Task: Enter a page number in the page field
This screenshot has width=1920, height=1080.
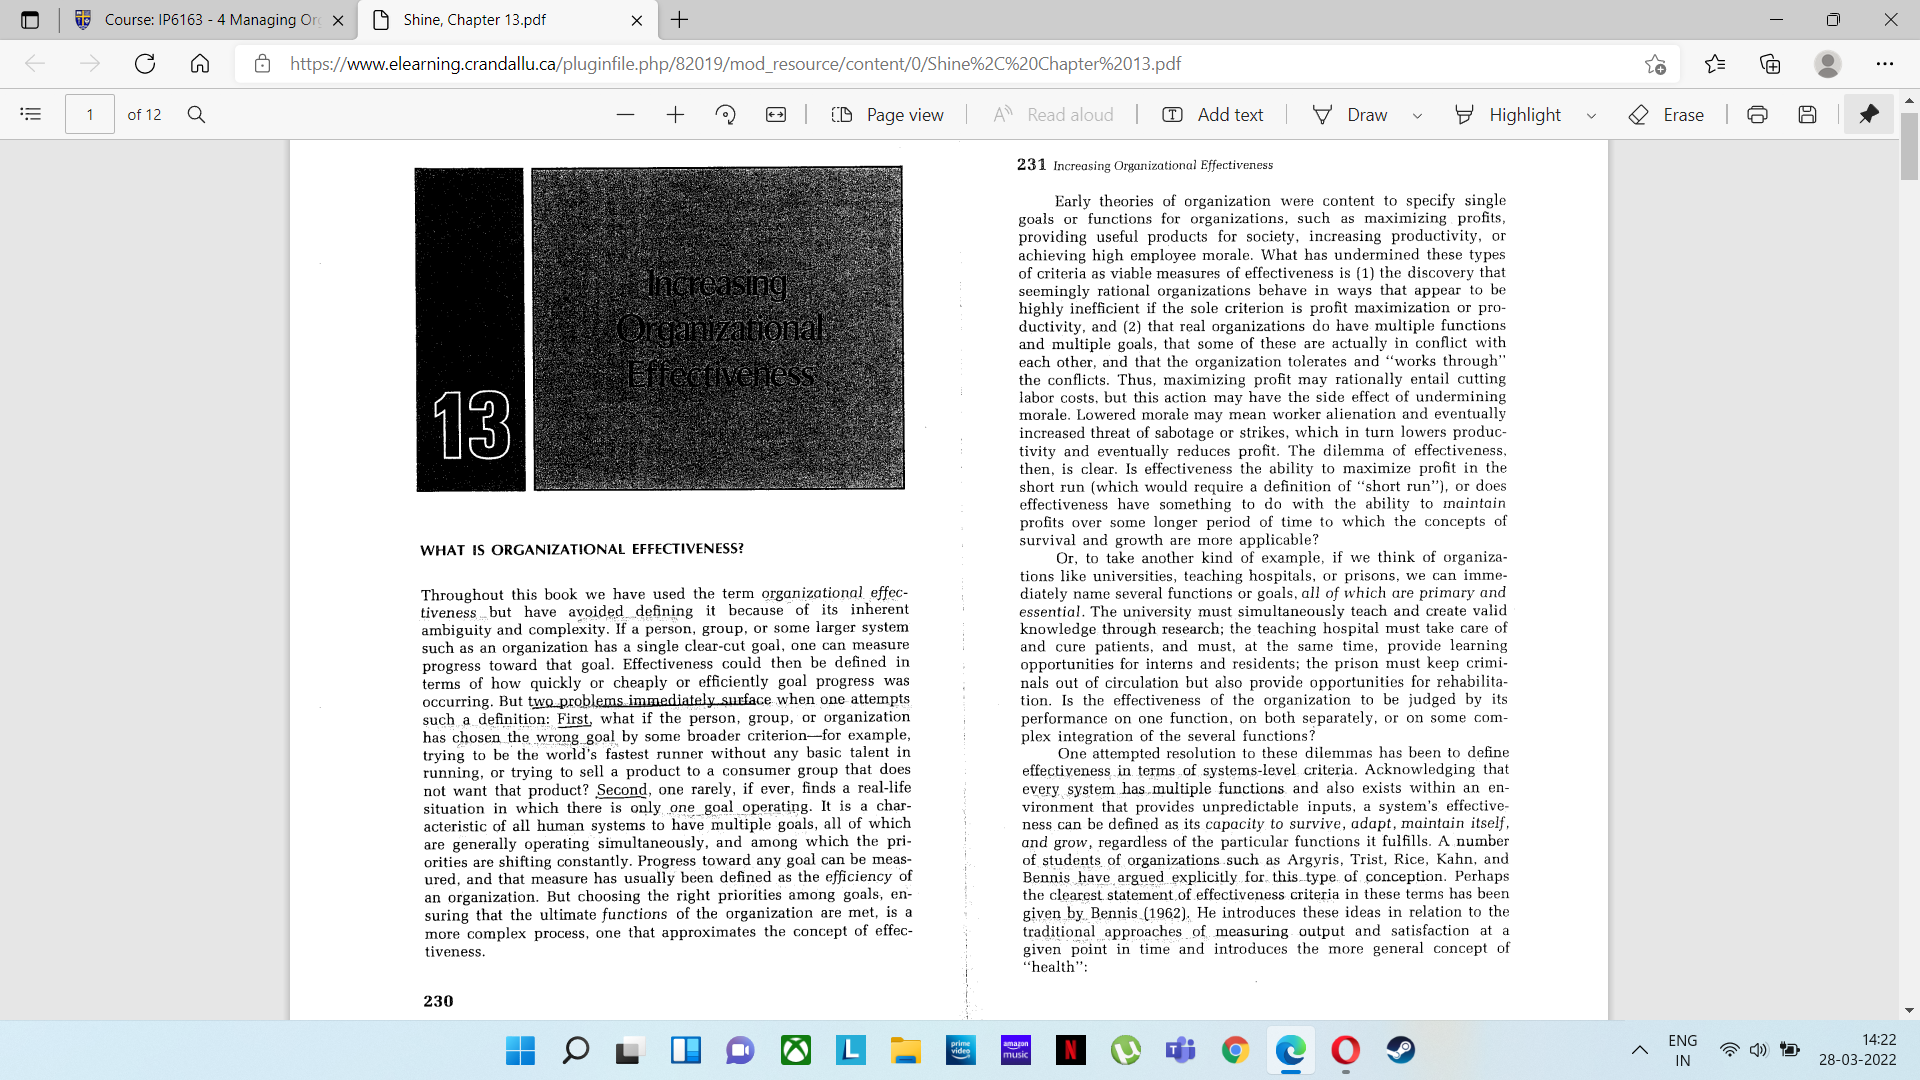Action: point(89,114)
